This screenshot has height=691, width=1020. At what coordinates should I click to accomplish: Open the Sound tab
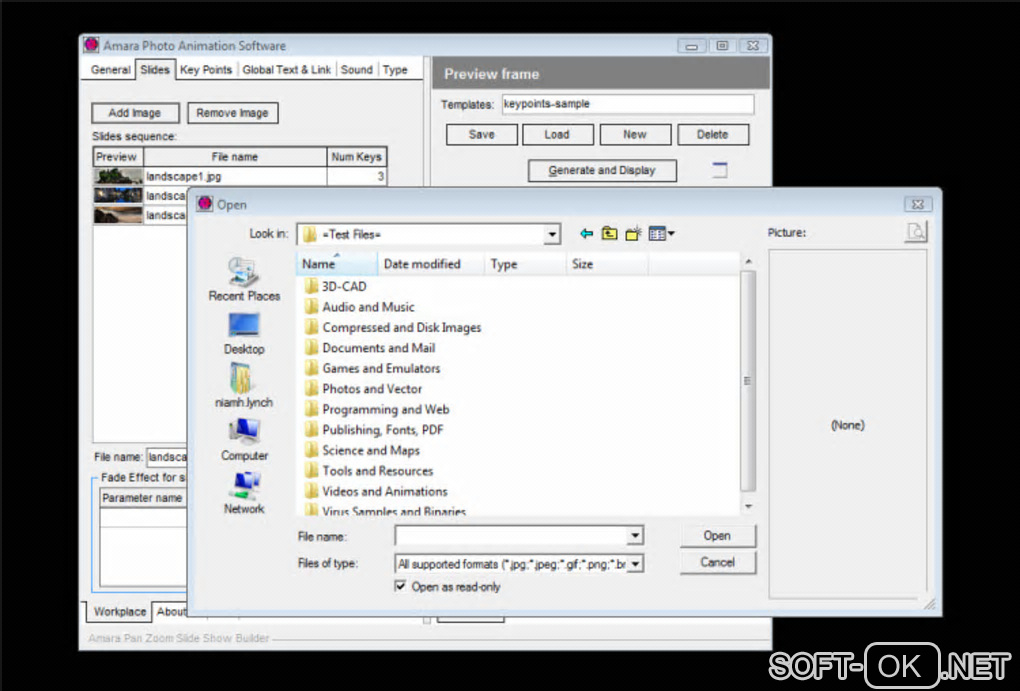pos(356,70)
